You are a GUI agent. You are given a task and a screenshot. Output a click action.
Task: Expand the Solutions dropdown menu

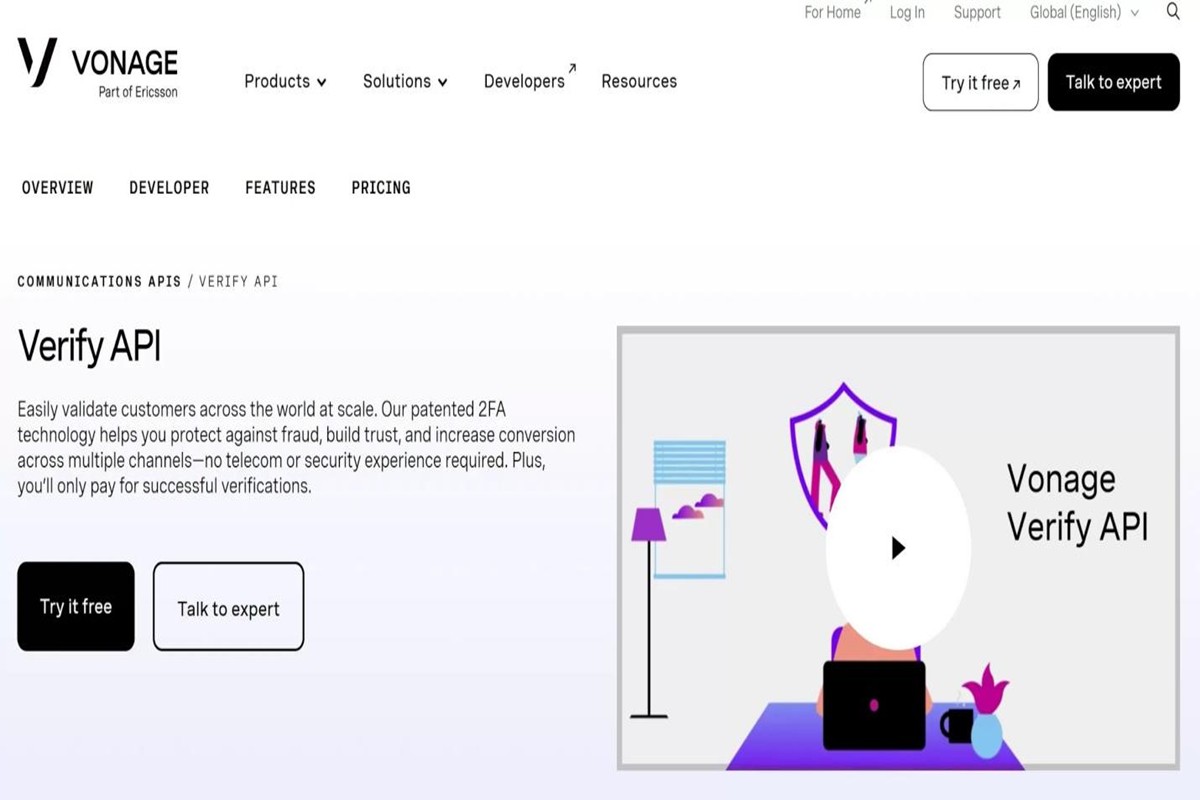[x=405, y=82]
